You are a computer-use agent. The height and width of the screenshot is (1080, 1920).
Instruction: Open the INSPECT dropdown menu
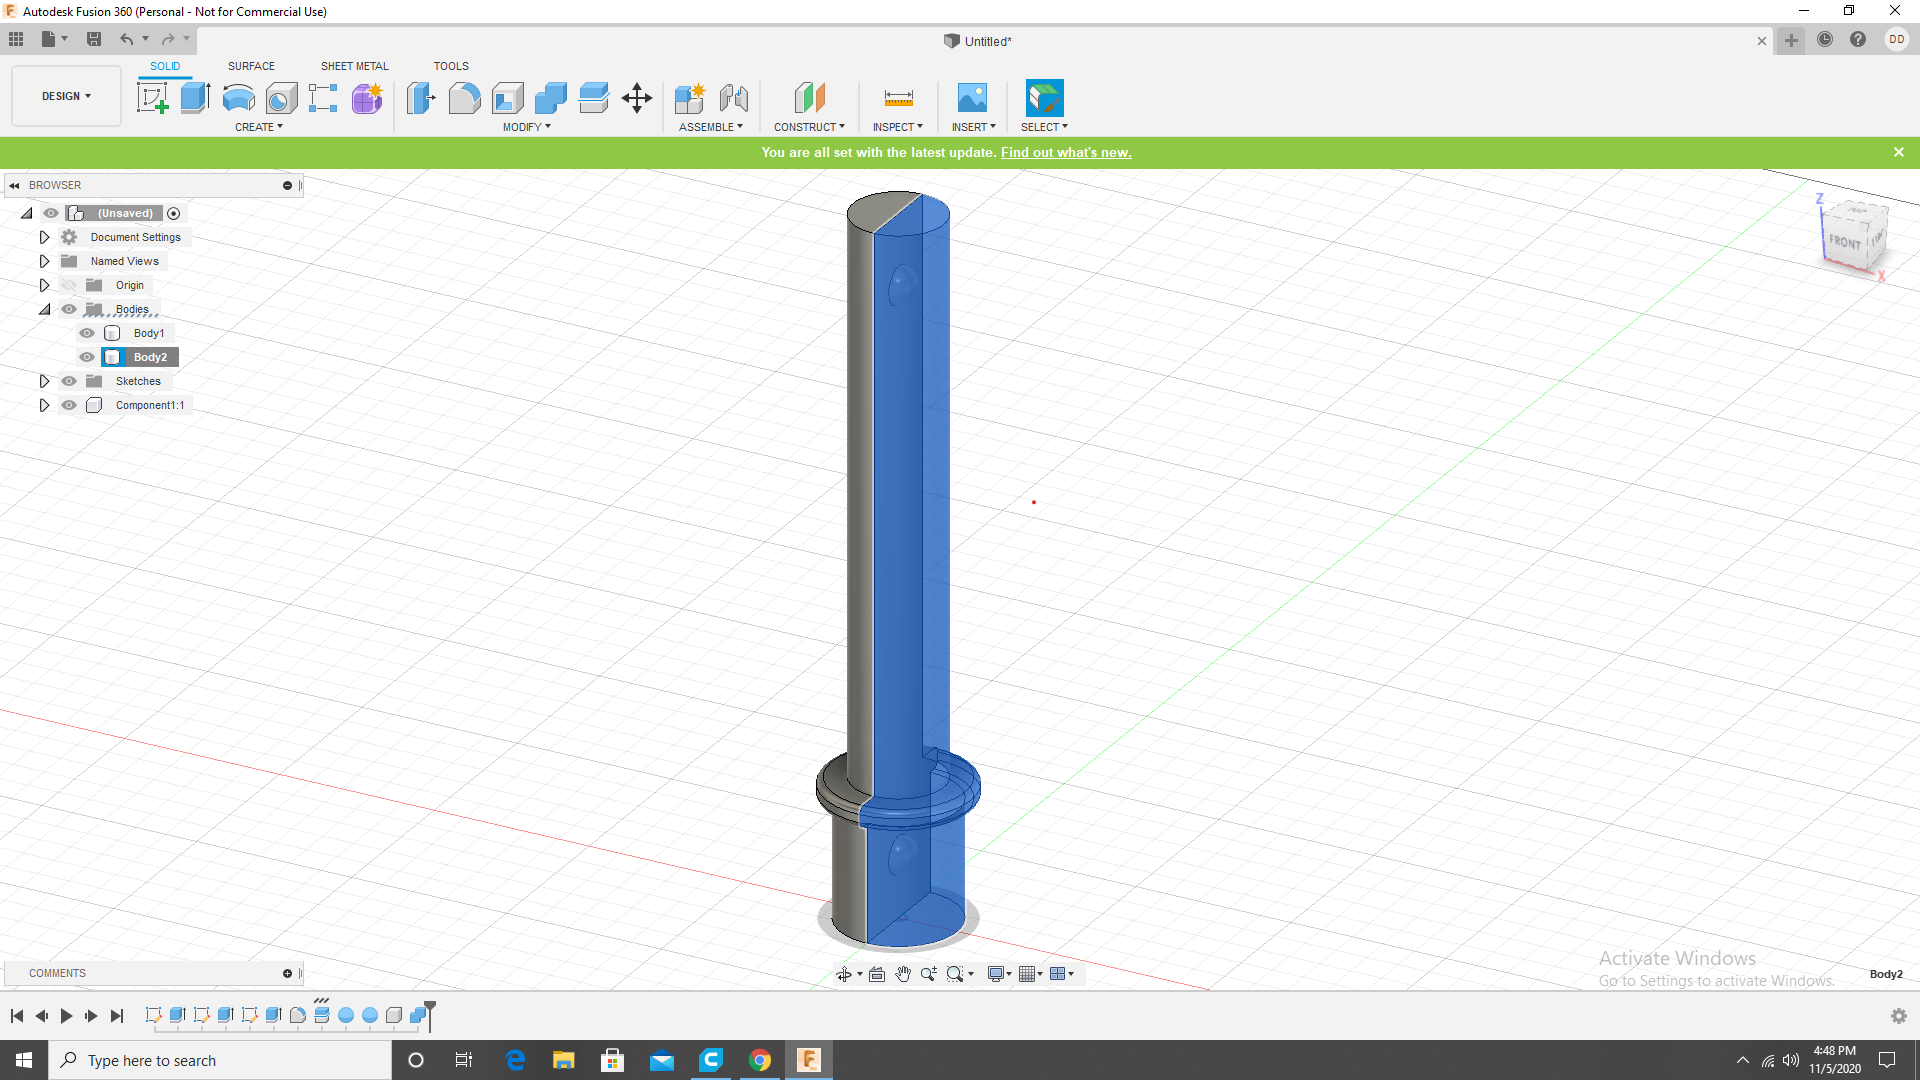click(898, 127)
